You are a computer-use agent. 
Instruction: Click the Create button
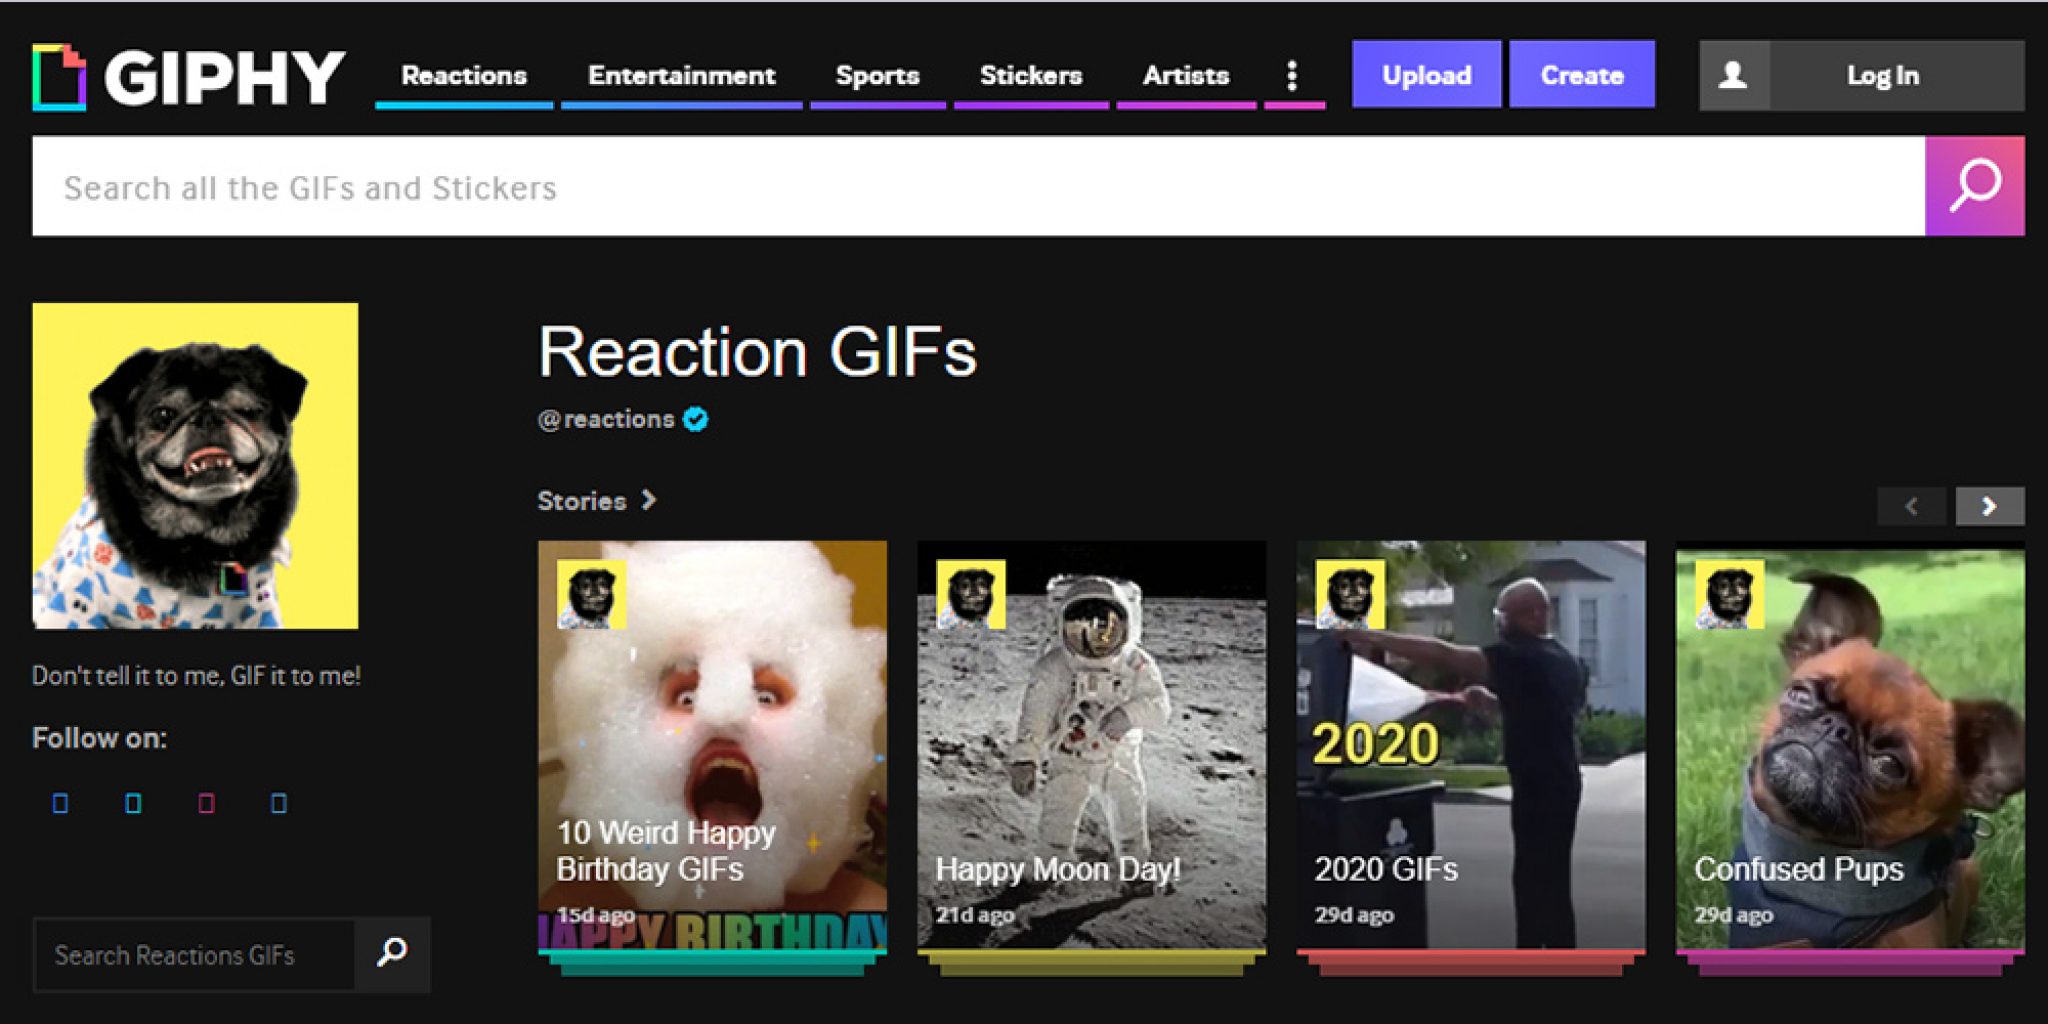(1581, 74)
